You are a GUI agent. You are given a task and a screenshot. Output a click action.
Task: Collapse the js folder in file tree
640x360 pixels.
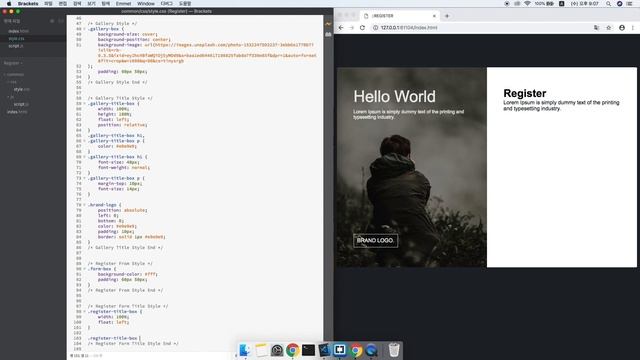(x=8, y=97)
